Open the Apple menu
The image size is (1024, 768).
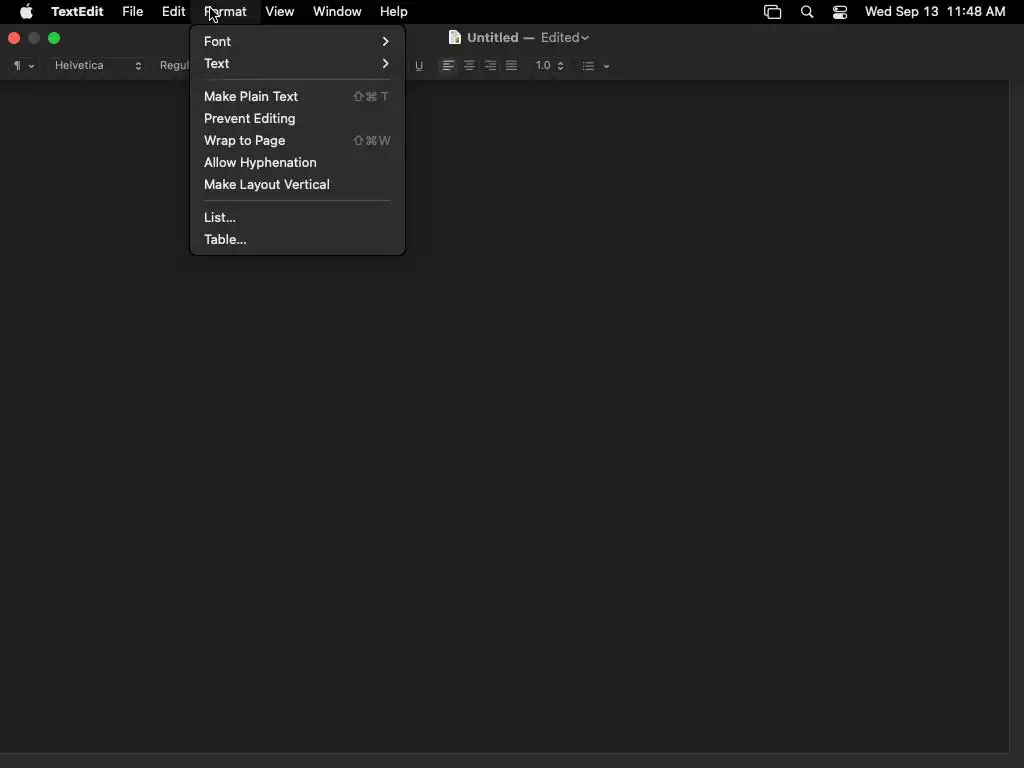26,12
